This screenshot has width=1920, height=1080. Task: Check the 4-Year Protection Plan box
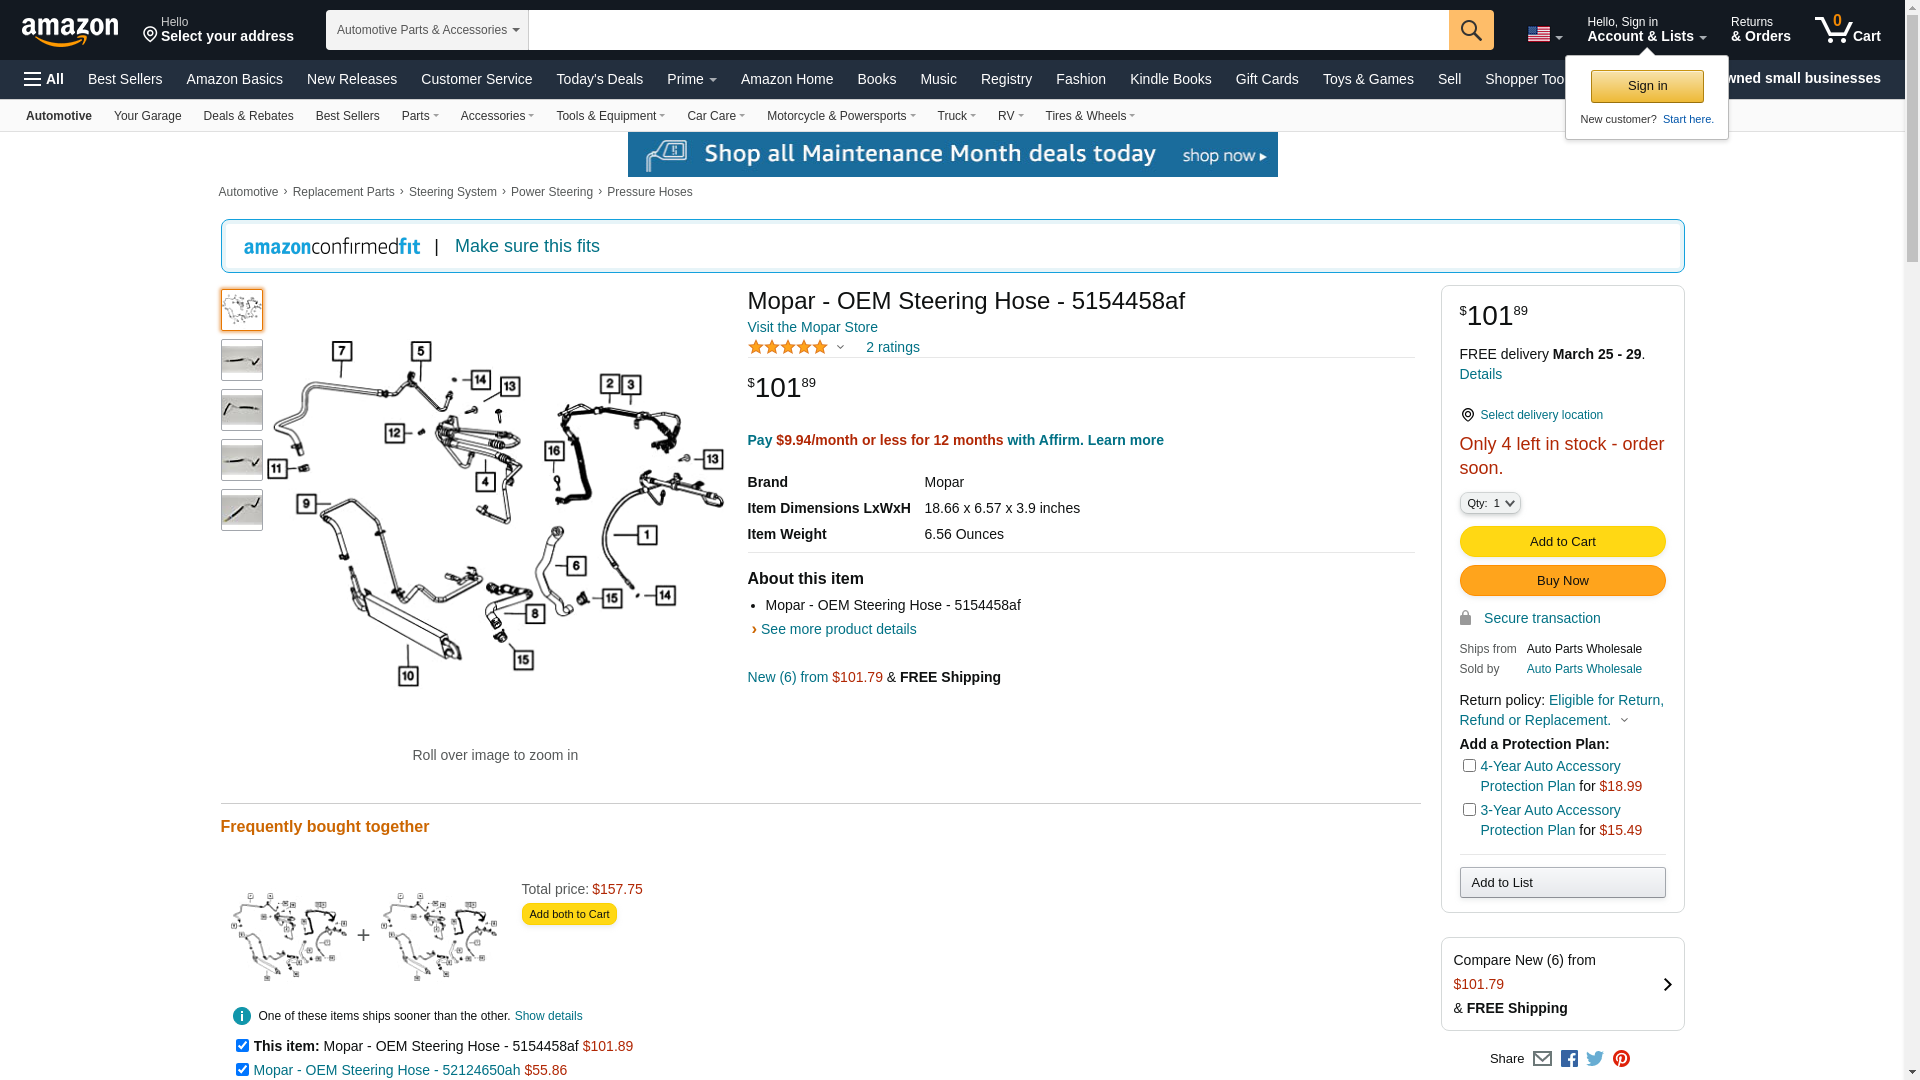(1469, 766)
